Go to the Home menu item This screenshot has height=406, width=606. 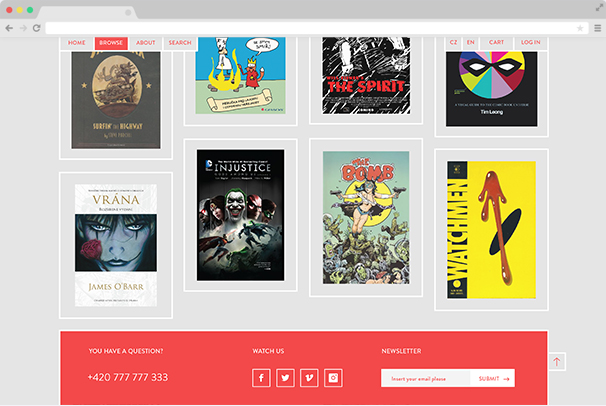(x=77, y=43)
